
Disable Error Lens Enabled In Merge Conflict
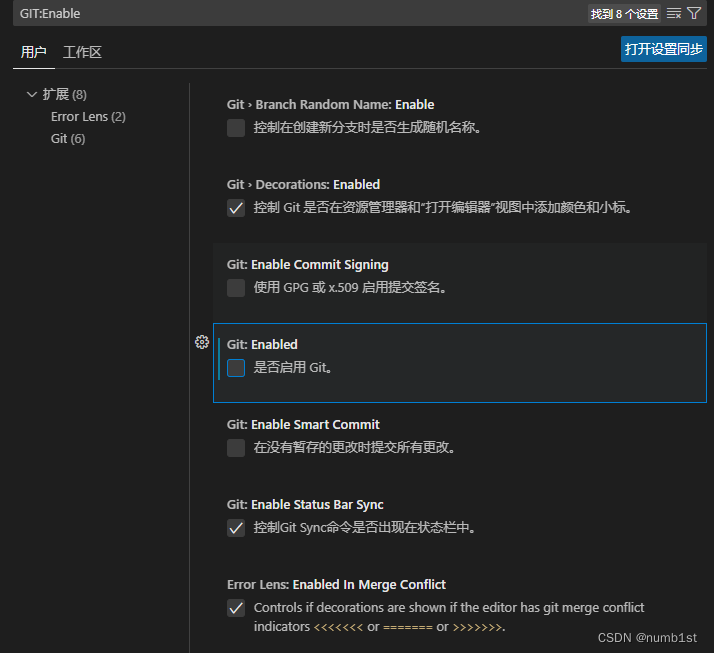coord(236,608)
